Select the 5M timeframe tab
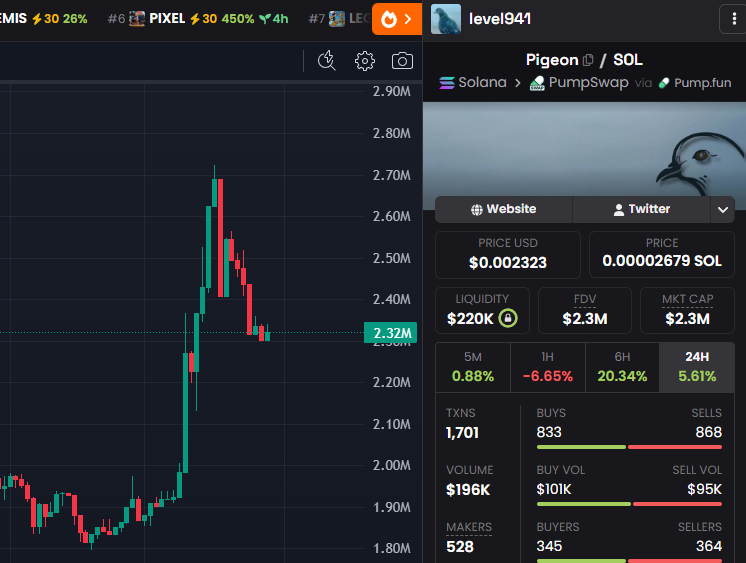The image size is (746, 563). coord(473,367)
